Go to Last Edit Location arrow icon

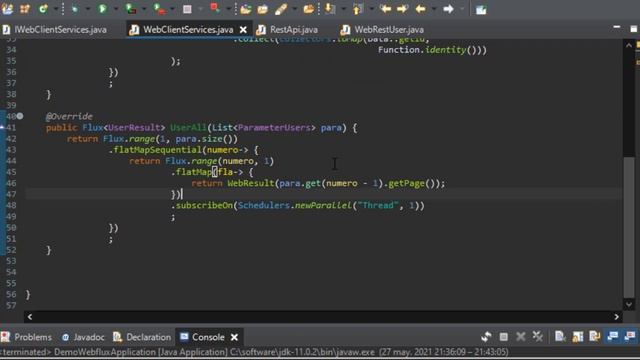click(385, 9)
